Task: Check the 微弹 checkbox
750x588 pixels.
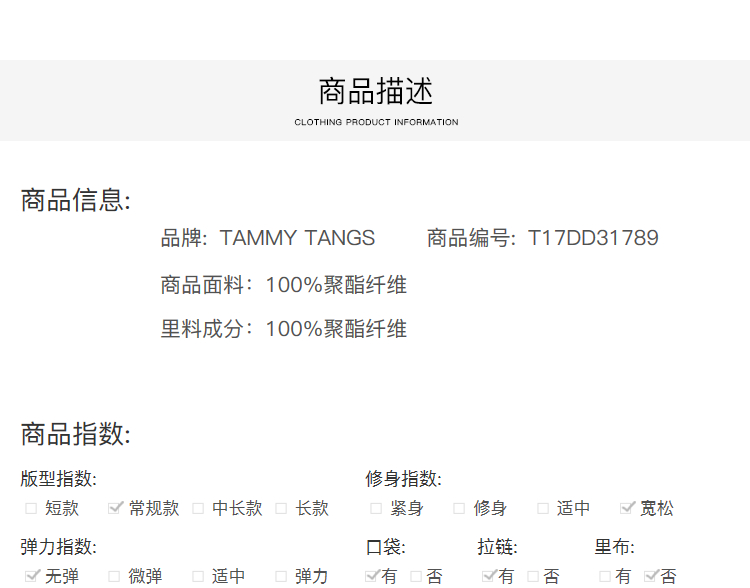Action: coord(115,576)
